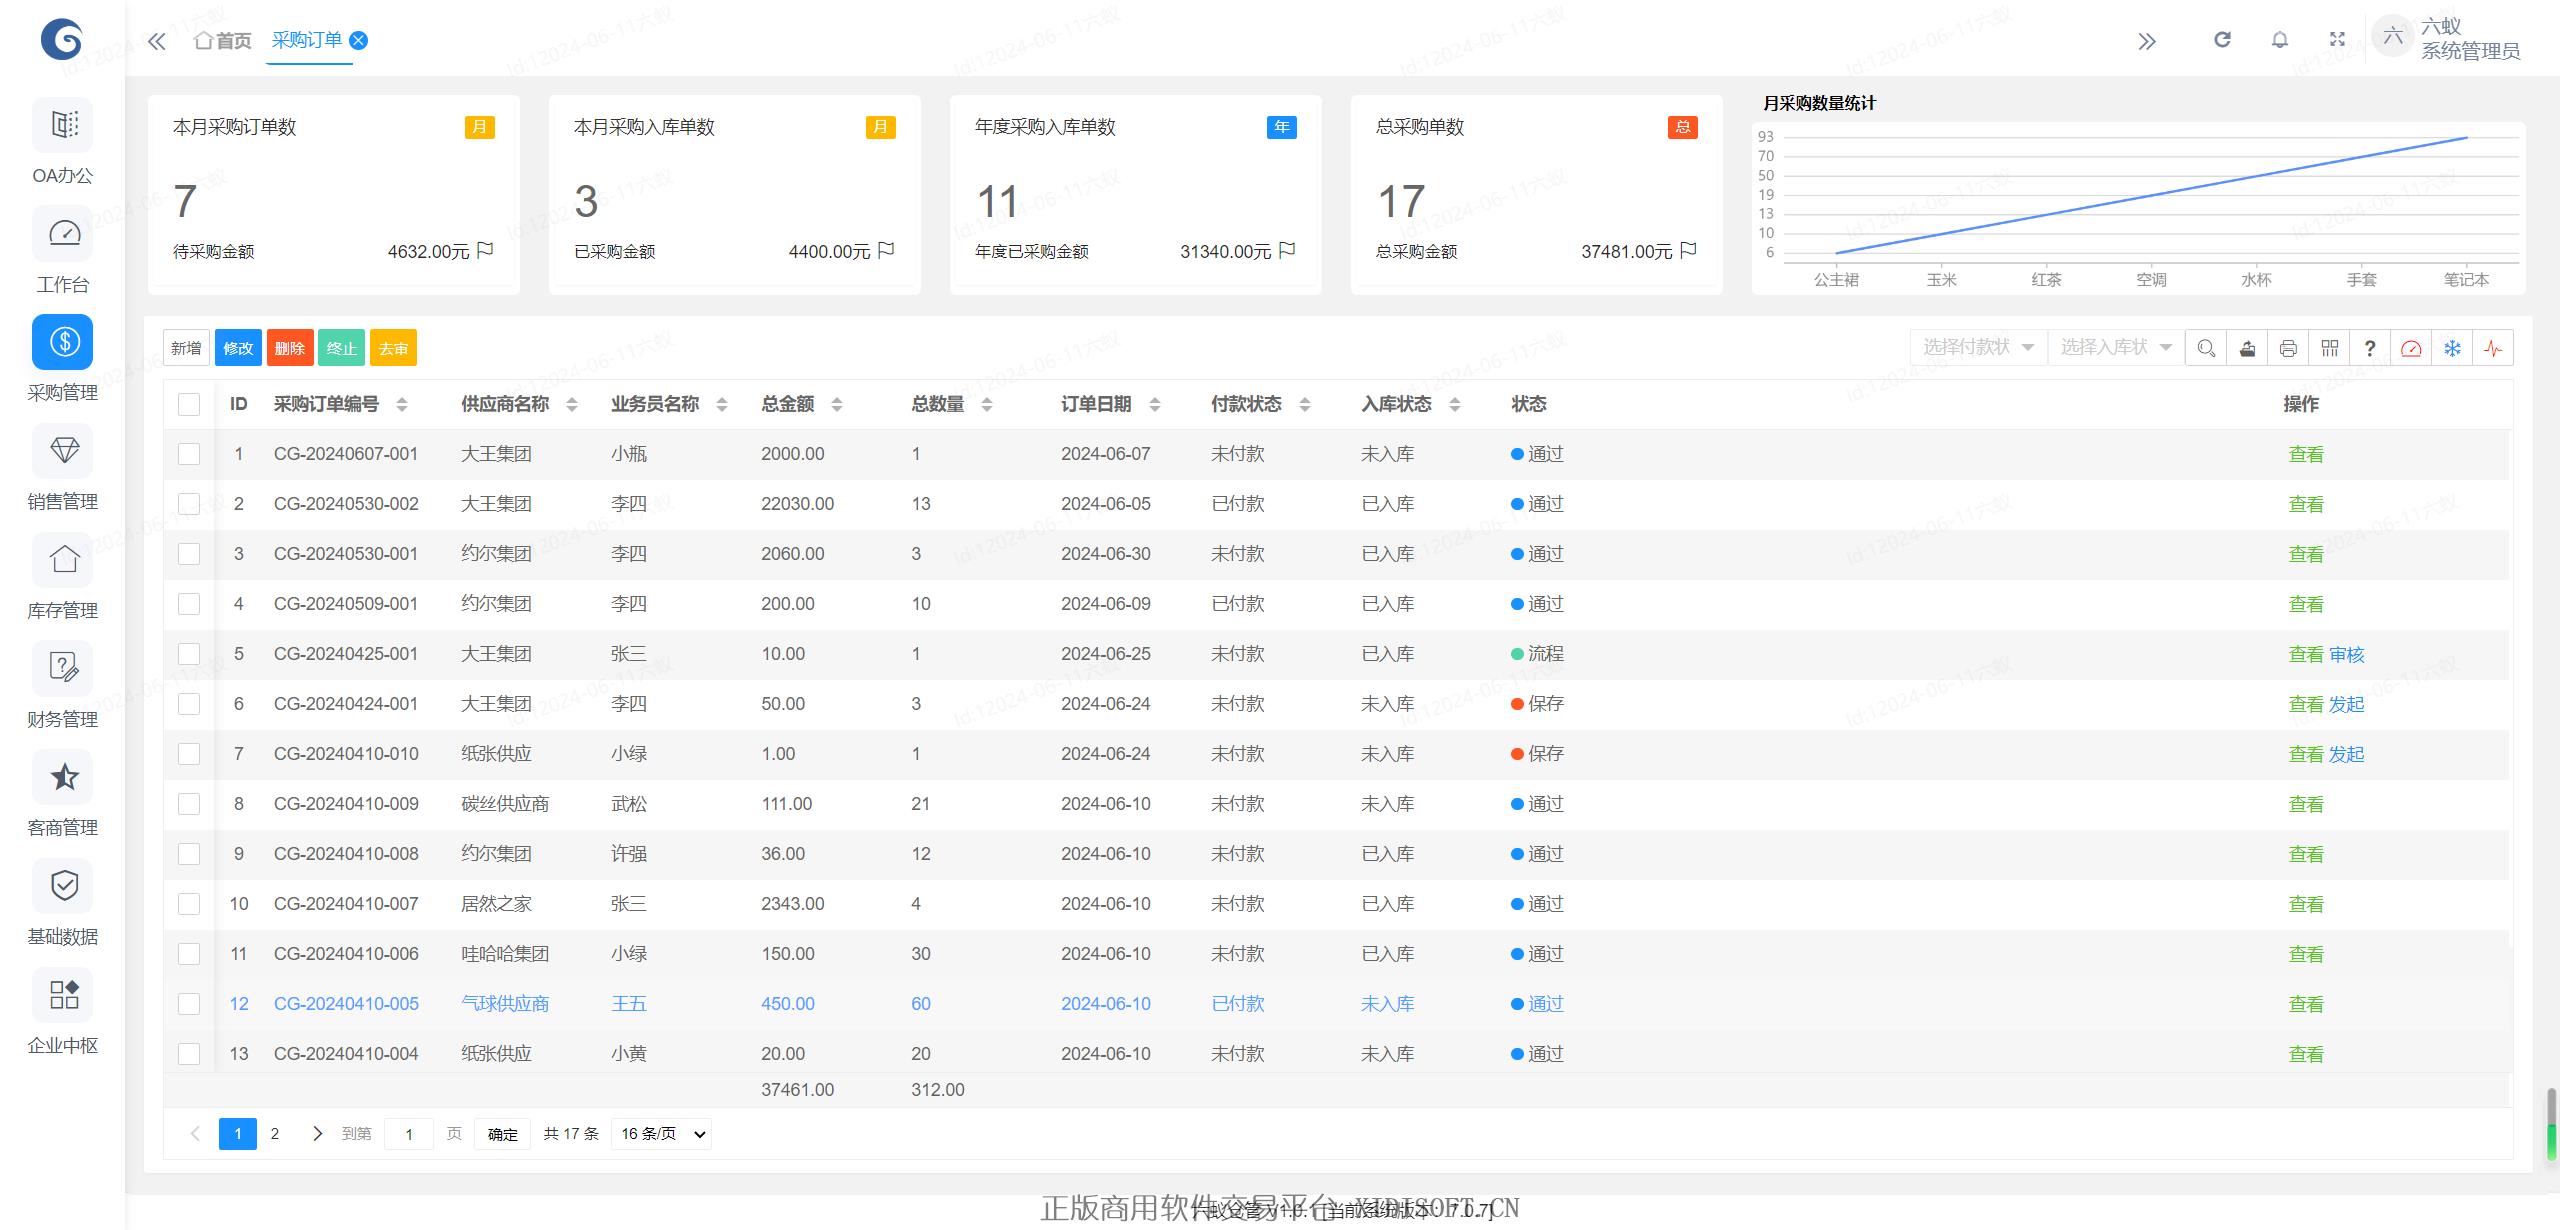Sort by 采购订单编号 column arrows
Image resolution: width=2560 pixels, height=1230 pixels.
(x=402, y=405)
